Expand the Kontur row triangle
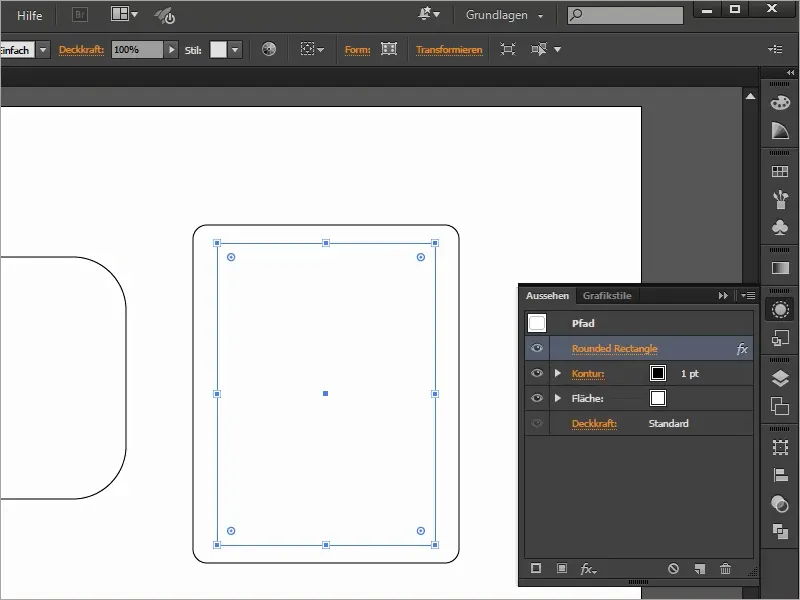 558,373
